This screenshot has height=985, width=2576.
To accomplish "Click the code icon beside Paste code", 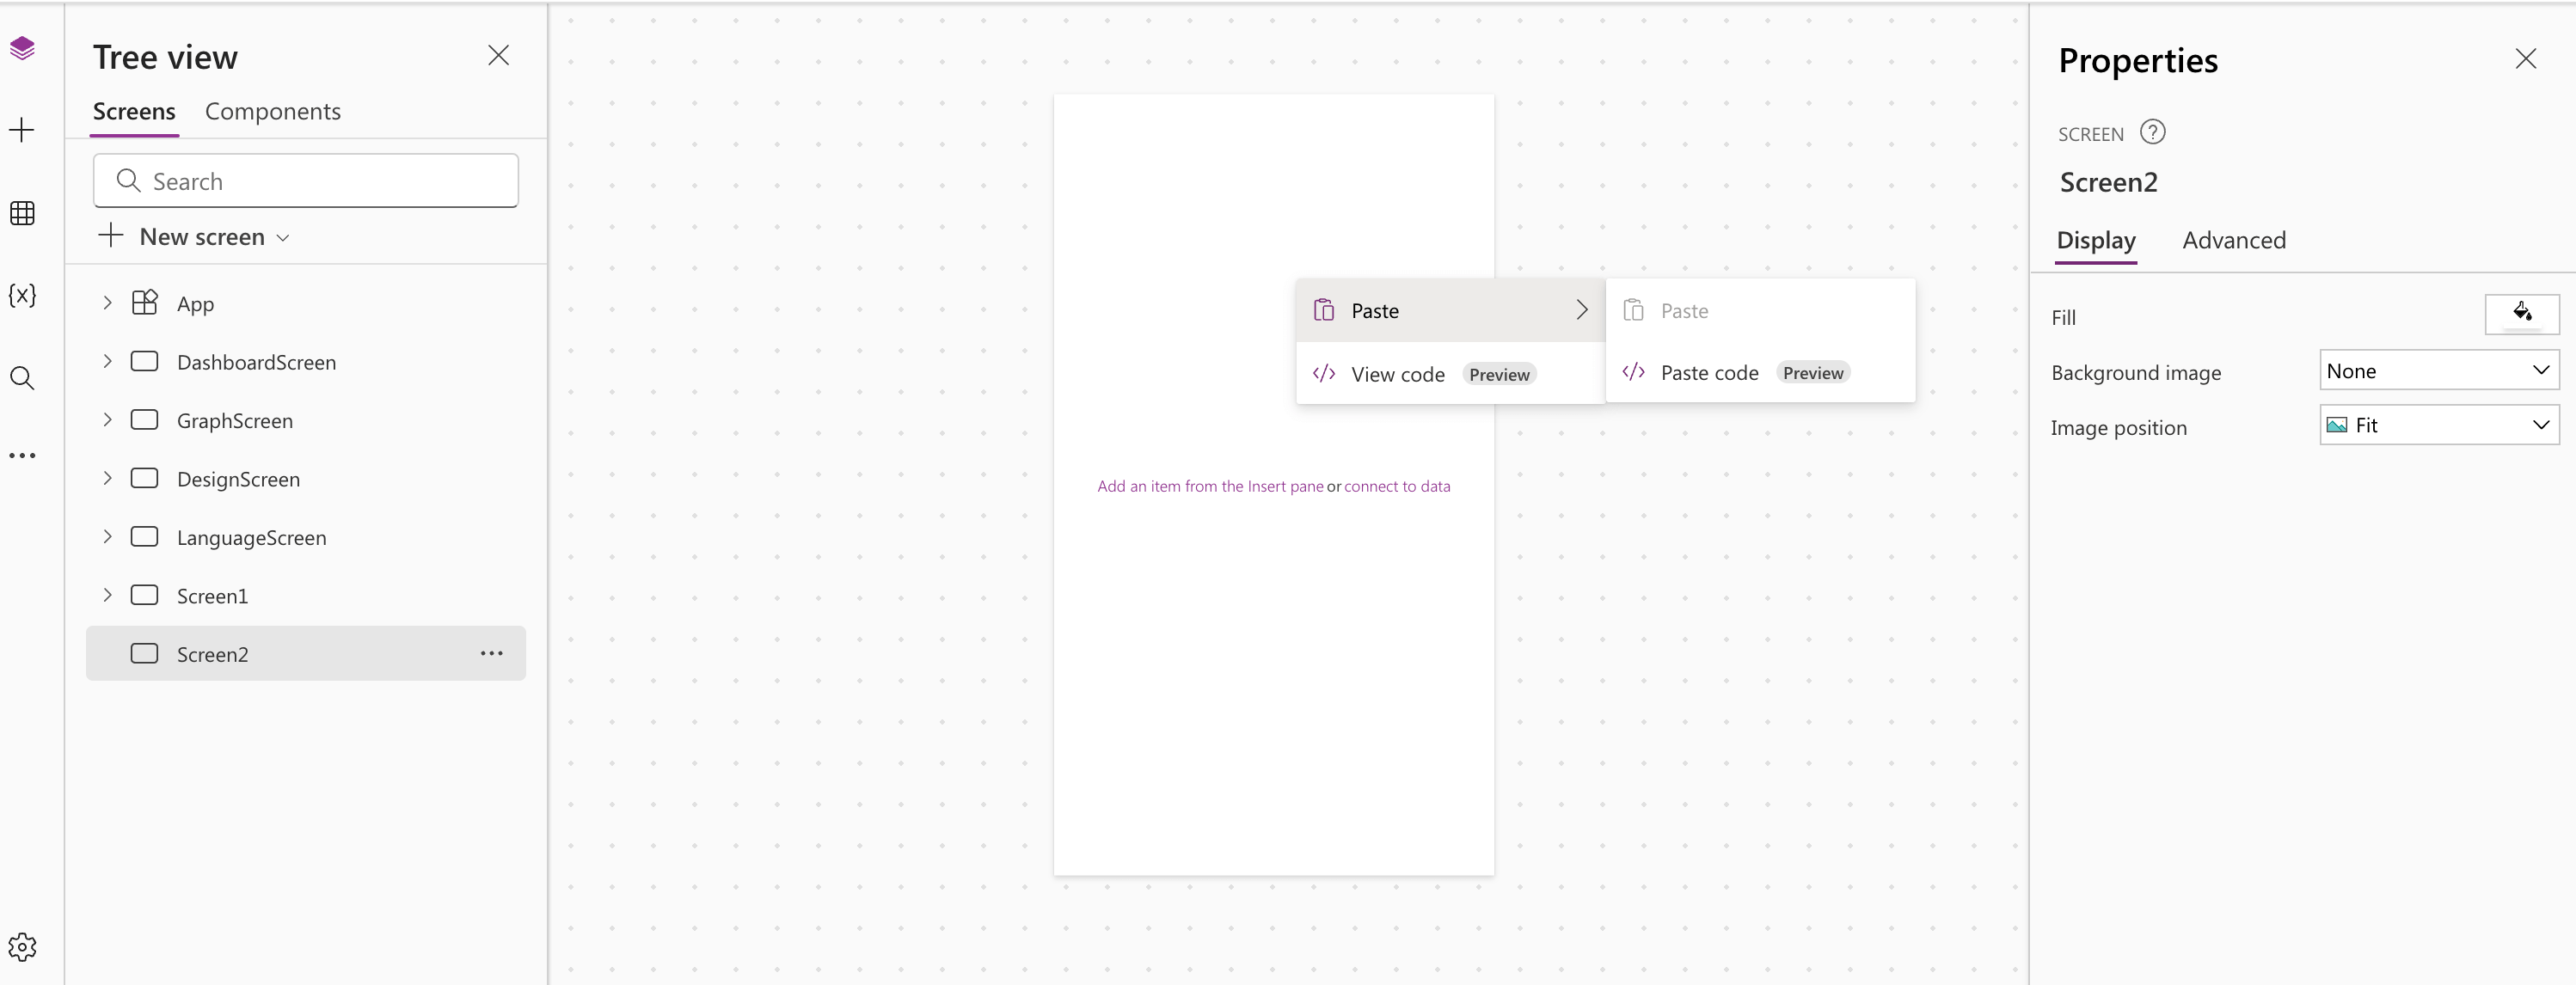I will coord(1634,372).
